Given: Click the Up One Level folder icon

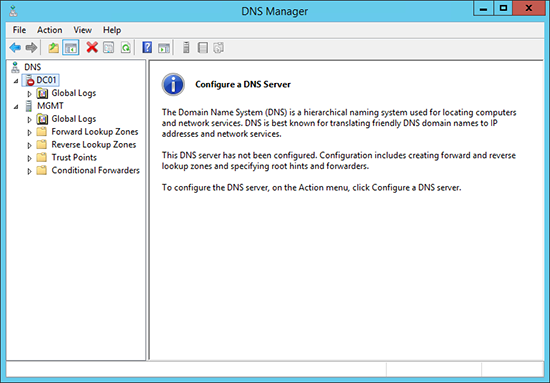Looking at the screenshot, I should coord(54,47).
